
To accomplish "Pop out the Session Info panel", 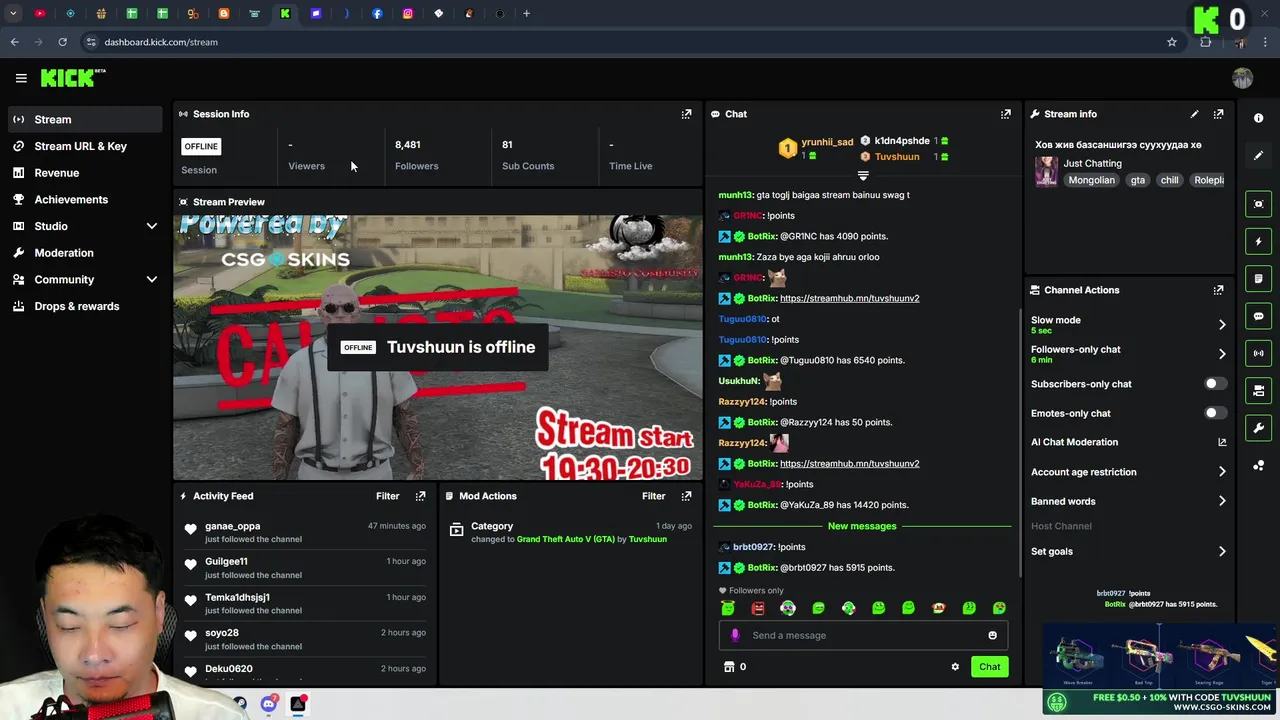I will coord(686,114).
